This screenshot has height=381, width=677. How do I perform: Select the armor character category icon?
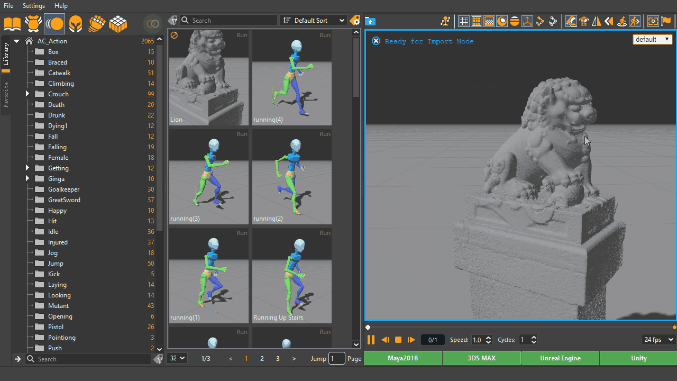point(33,23)
